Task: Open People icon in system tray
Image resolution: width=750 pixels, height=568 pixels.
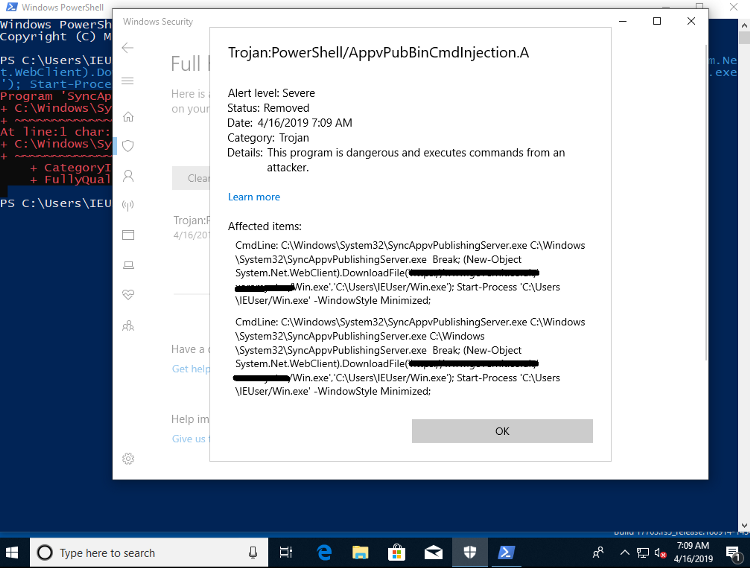Action: pyautogui.click(x=598, y=553)
